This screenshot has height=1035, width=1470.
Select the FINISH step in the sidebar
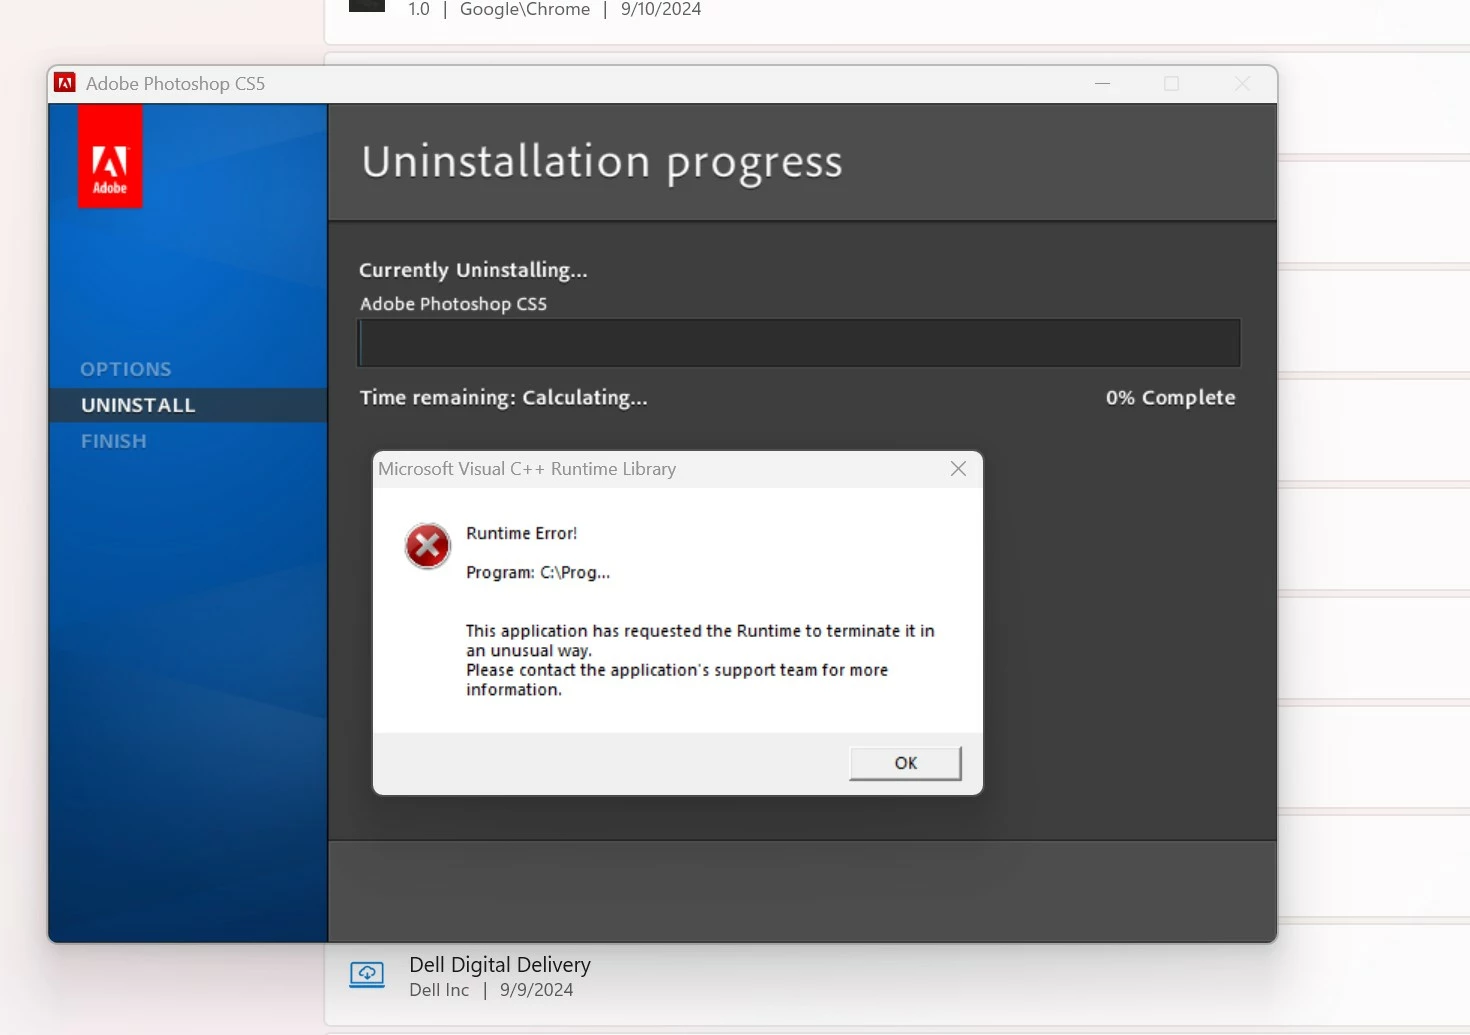click(x=114, y=441)
